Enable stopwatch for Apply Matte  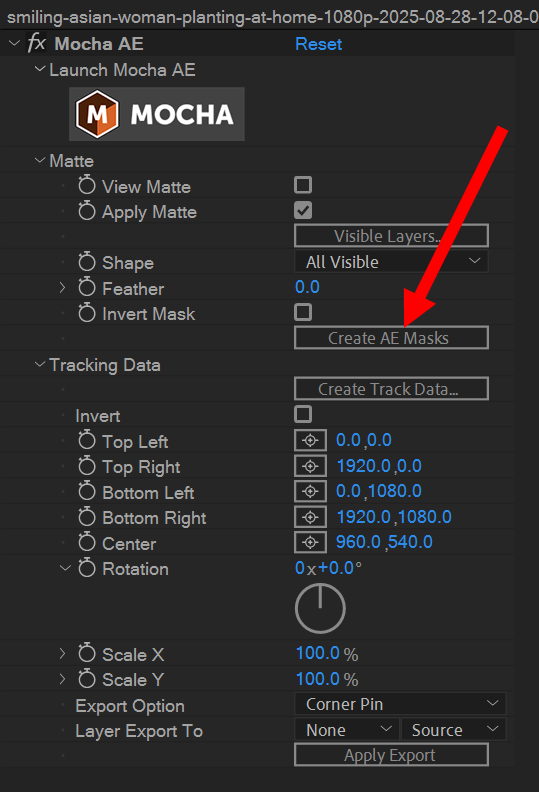[x=87, y=210]
